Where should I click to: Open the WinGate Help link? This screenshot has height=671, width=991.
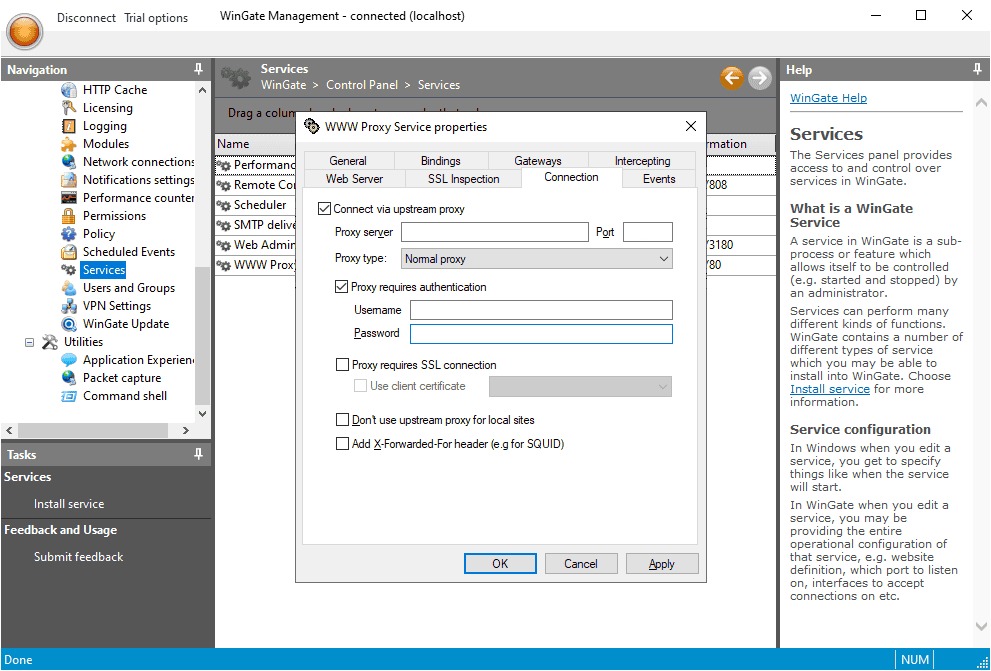828,98
